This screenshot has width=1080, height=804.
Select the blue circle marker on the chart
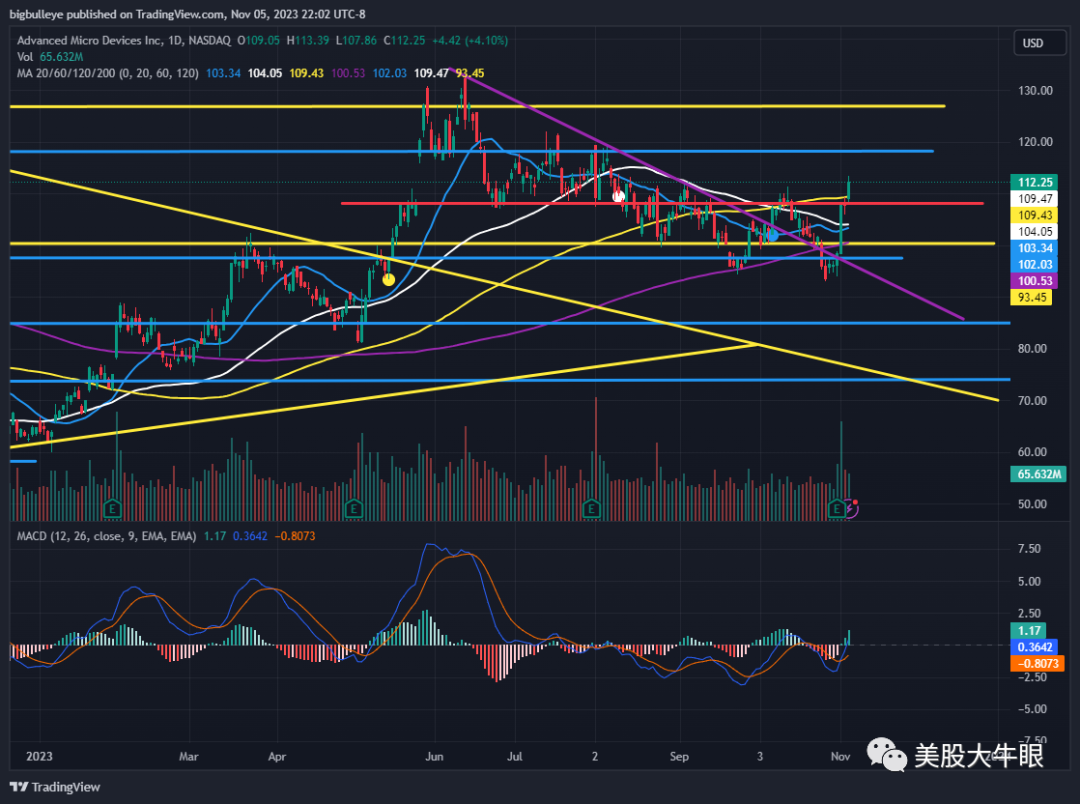tap(772, 235)
